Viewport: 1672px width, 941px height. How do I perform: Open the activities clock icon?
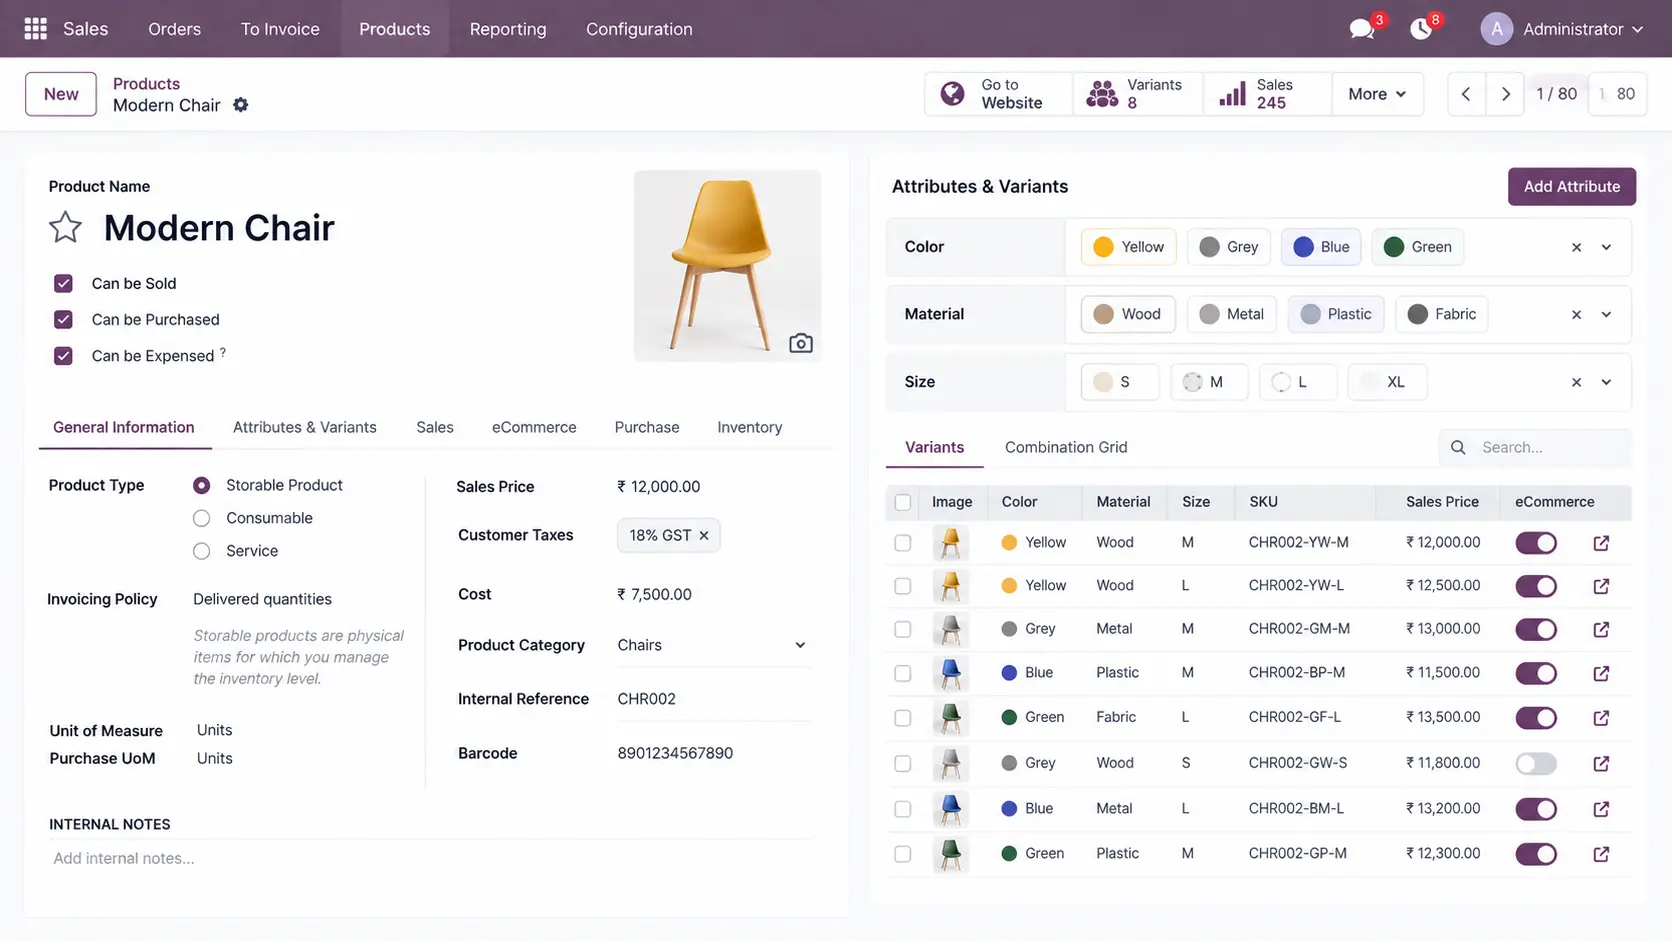pyautogui.click(x=1420, y=29)
